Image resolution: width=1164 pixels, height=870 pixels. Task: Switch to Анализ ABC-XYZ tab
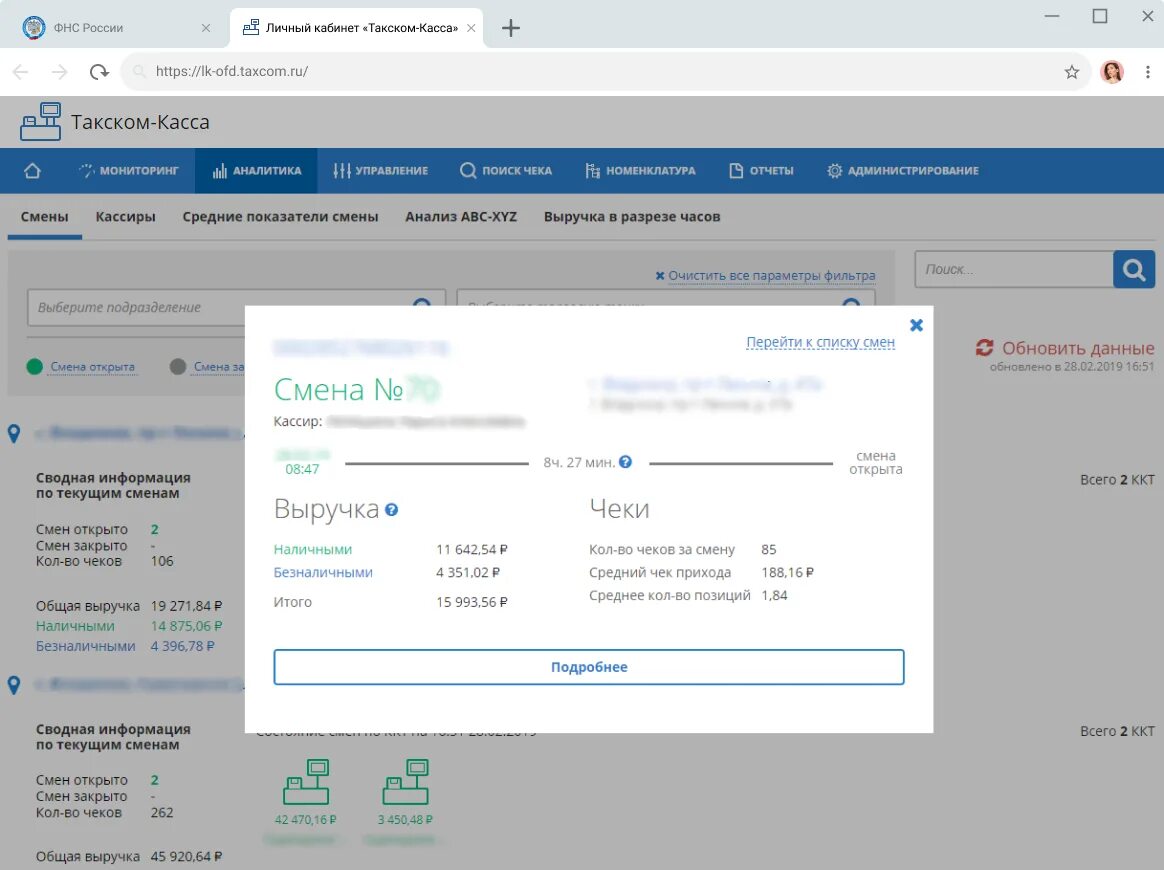[x=461, y=217]
